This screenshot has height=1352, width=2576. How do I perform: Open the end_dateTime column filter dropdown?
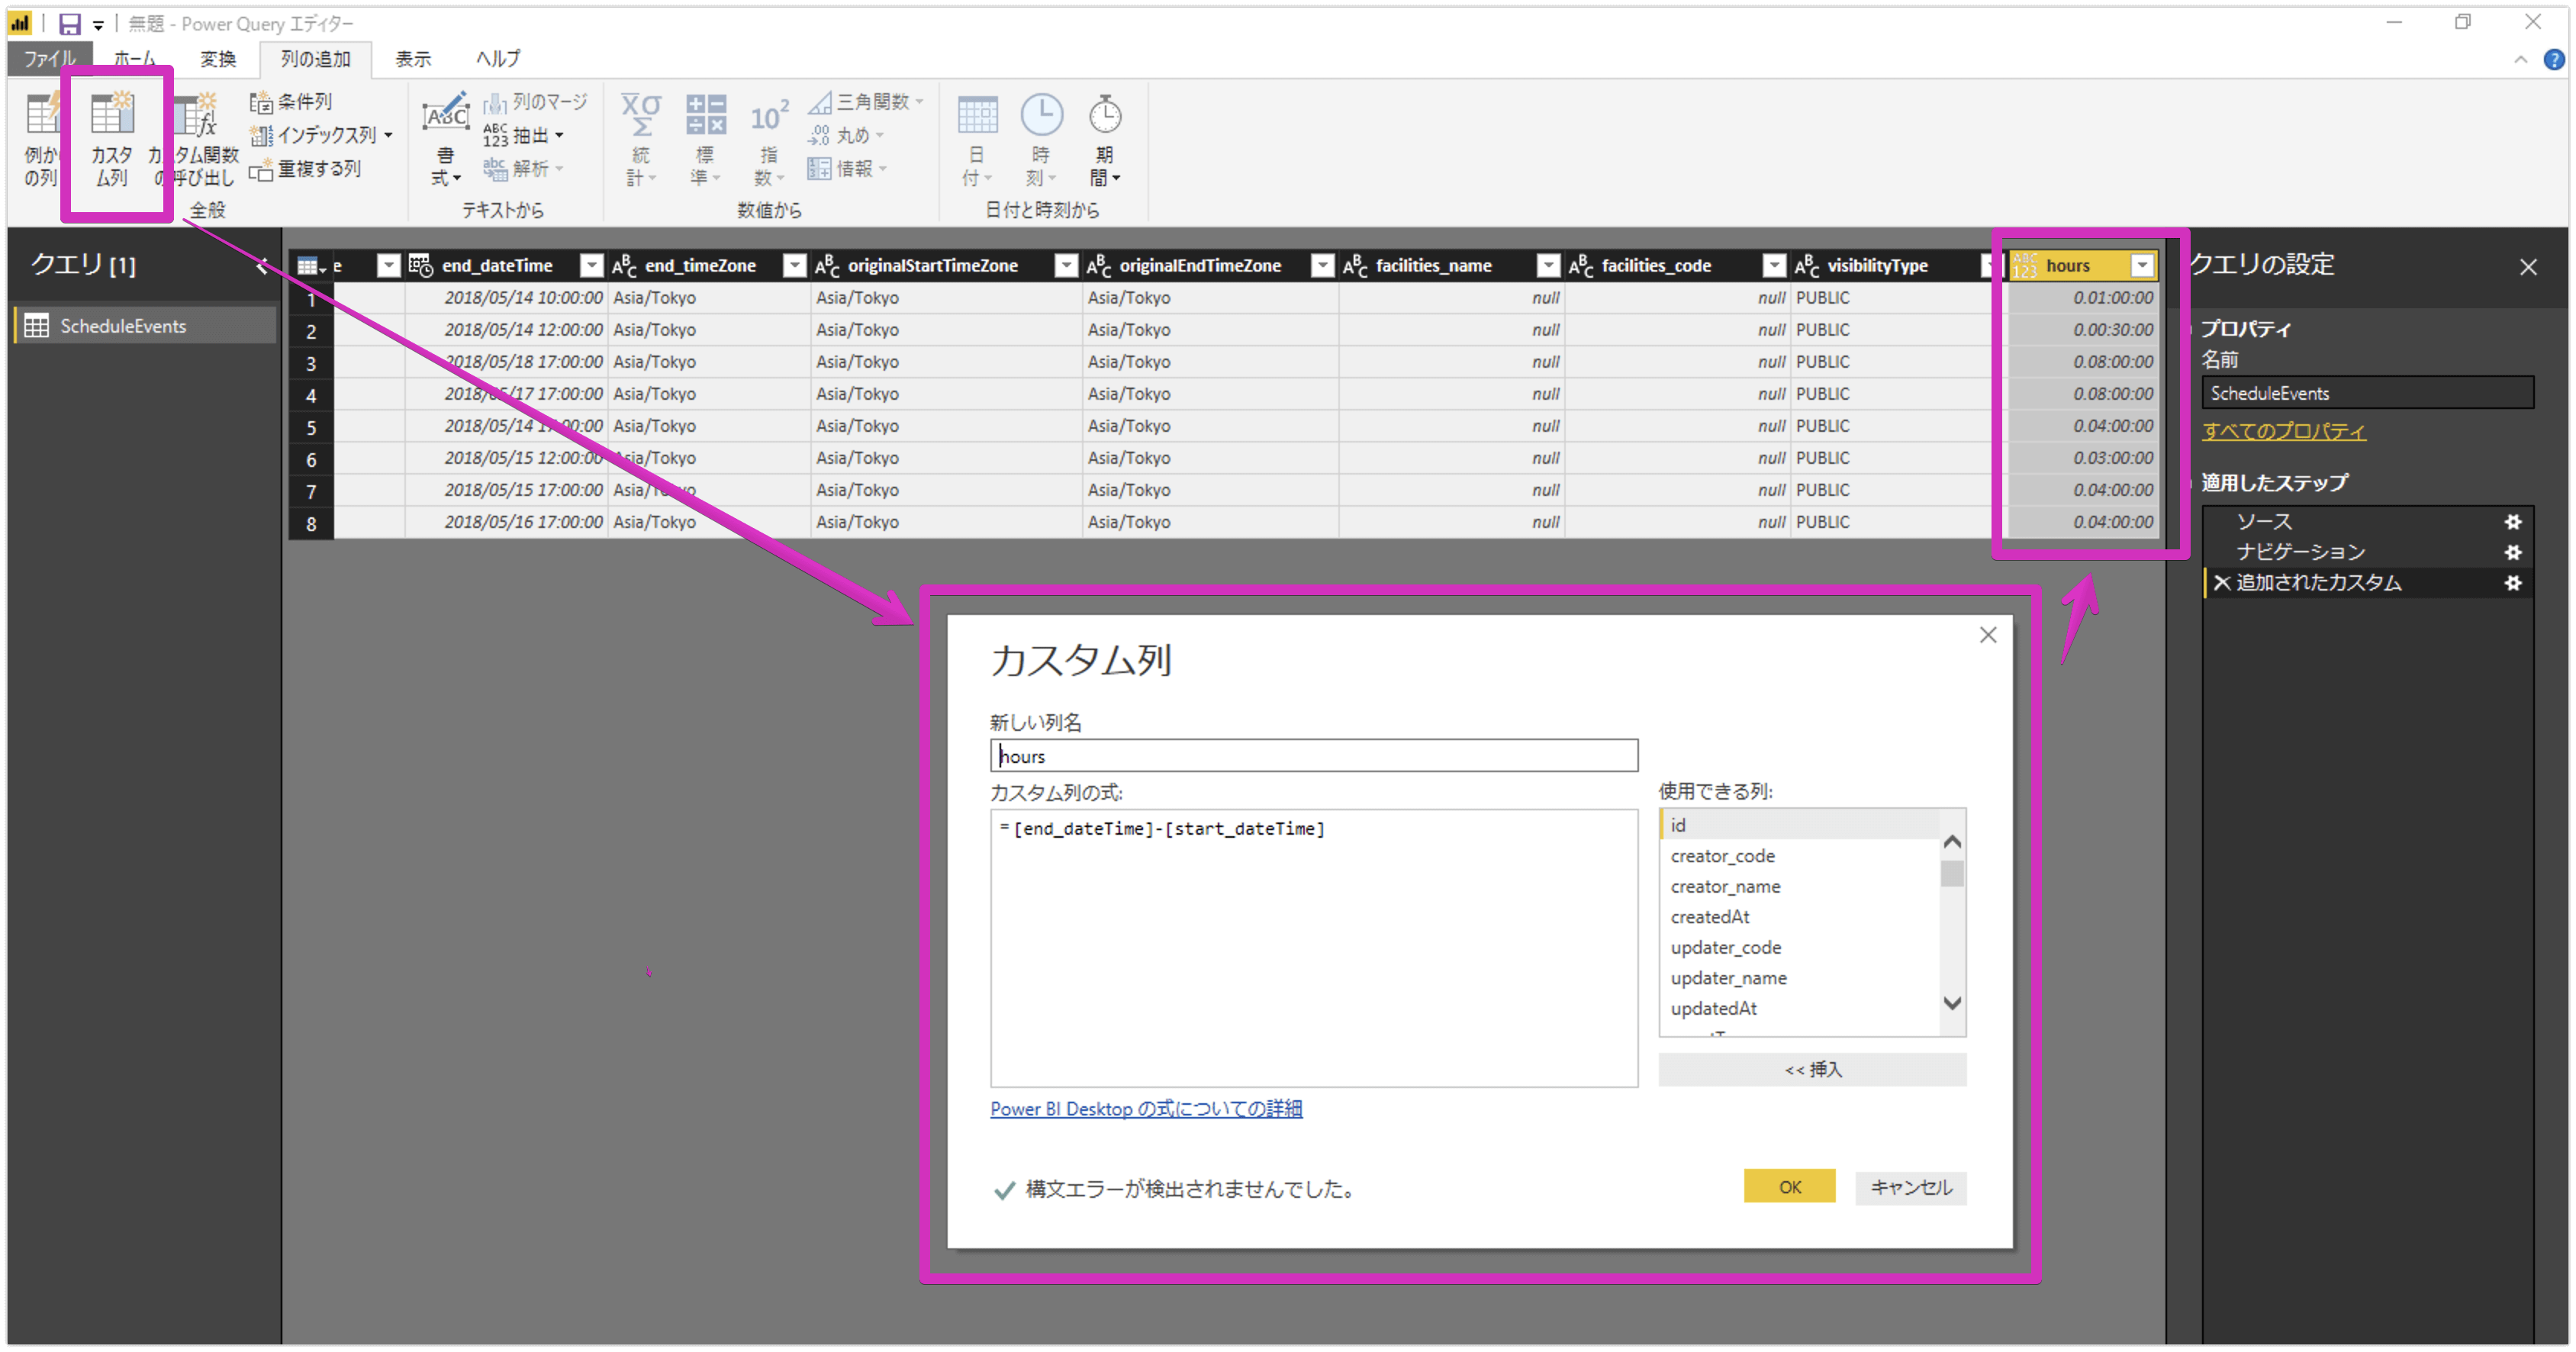coord(592,266)
